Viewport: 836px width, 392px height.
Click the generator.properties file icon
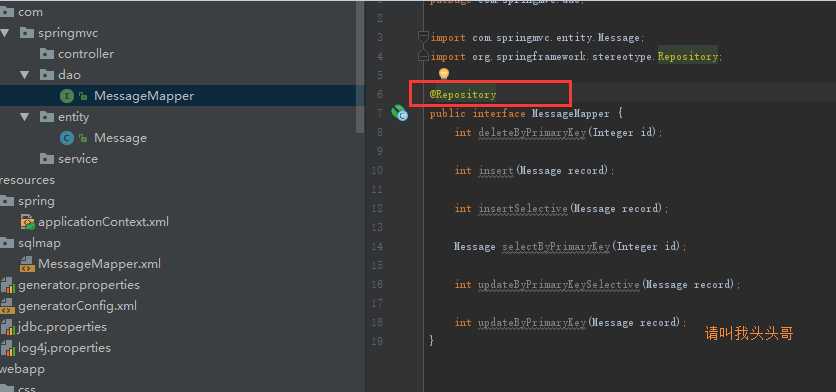(7, 286)
